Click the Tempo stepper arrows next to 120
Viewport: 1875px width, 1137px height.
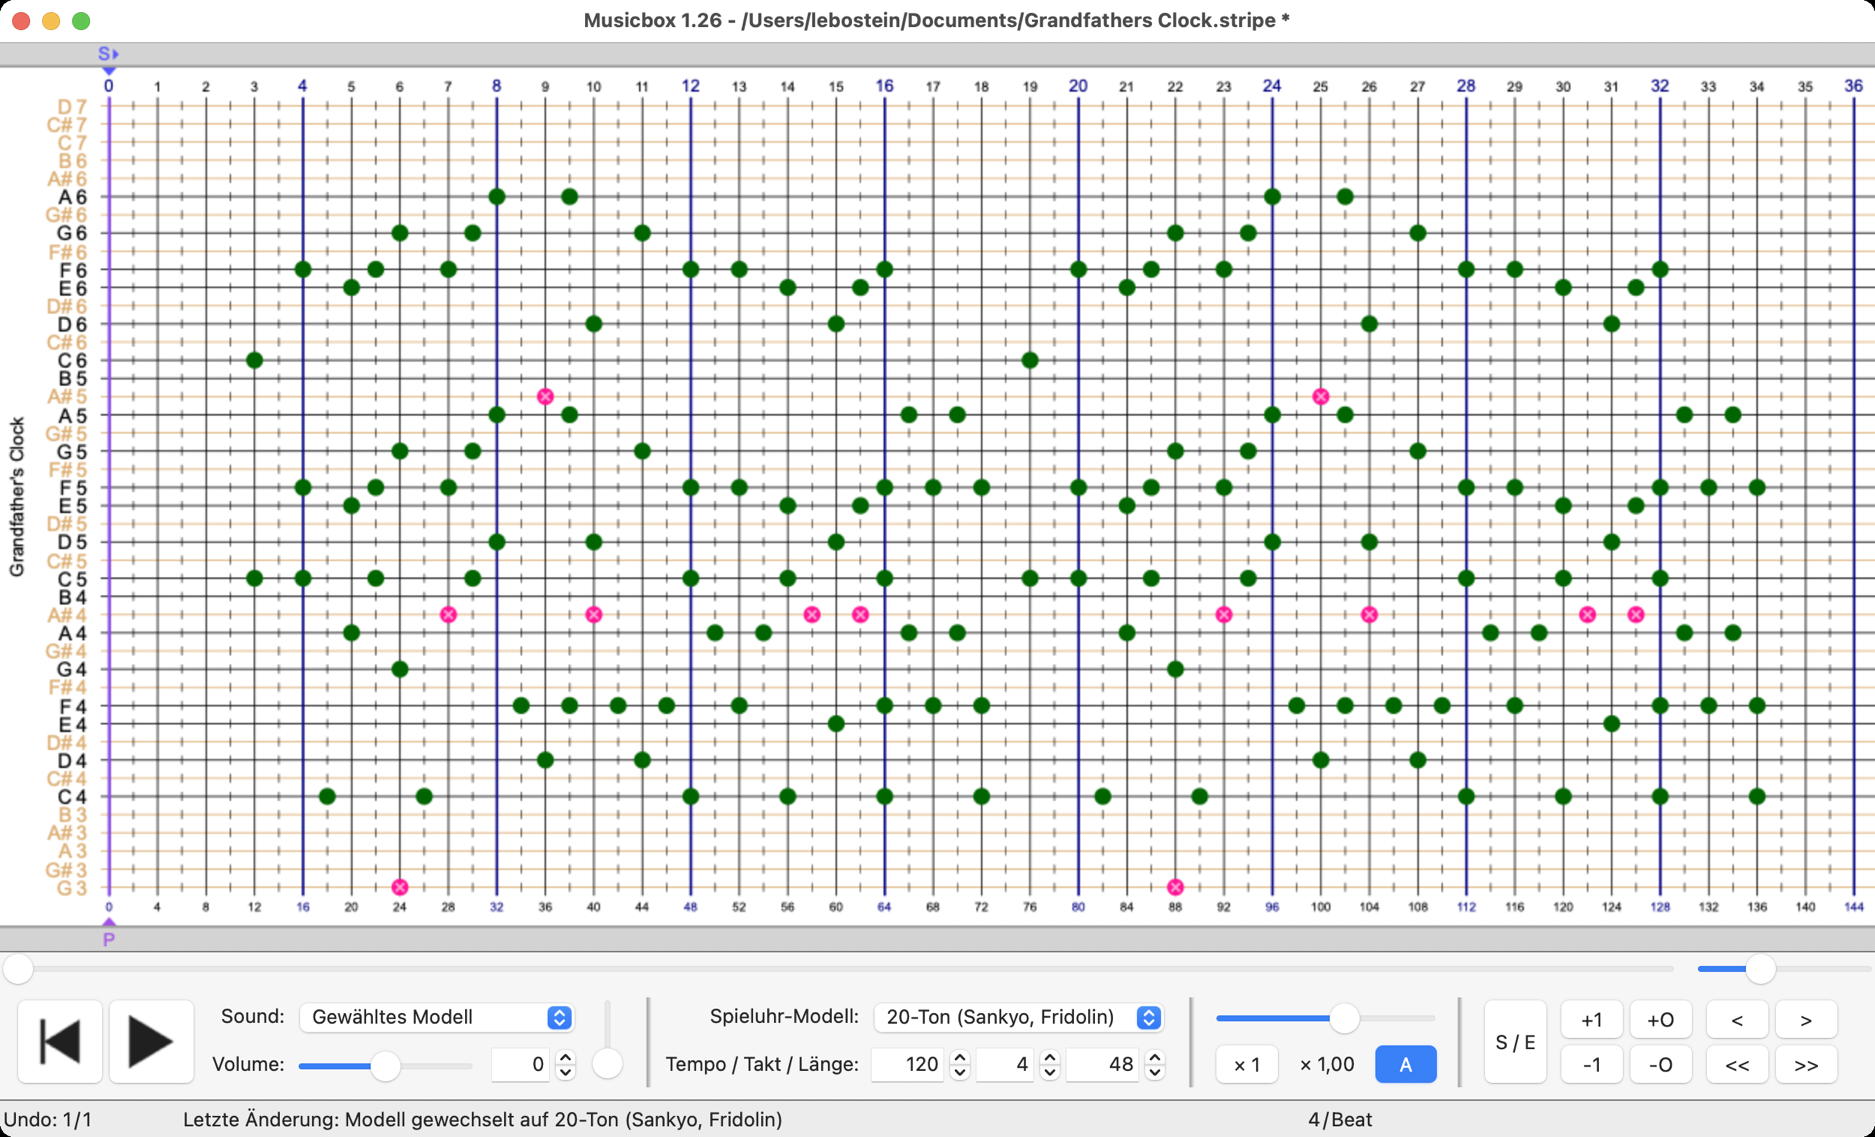tap(959, 1065)
